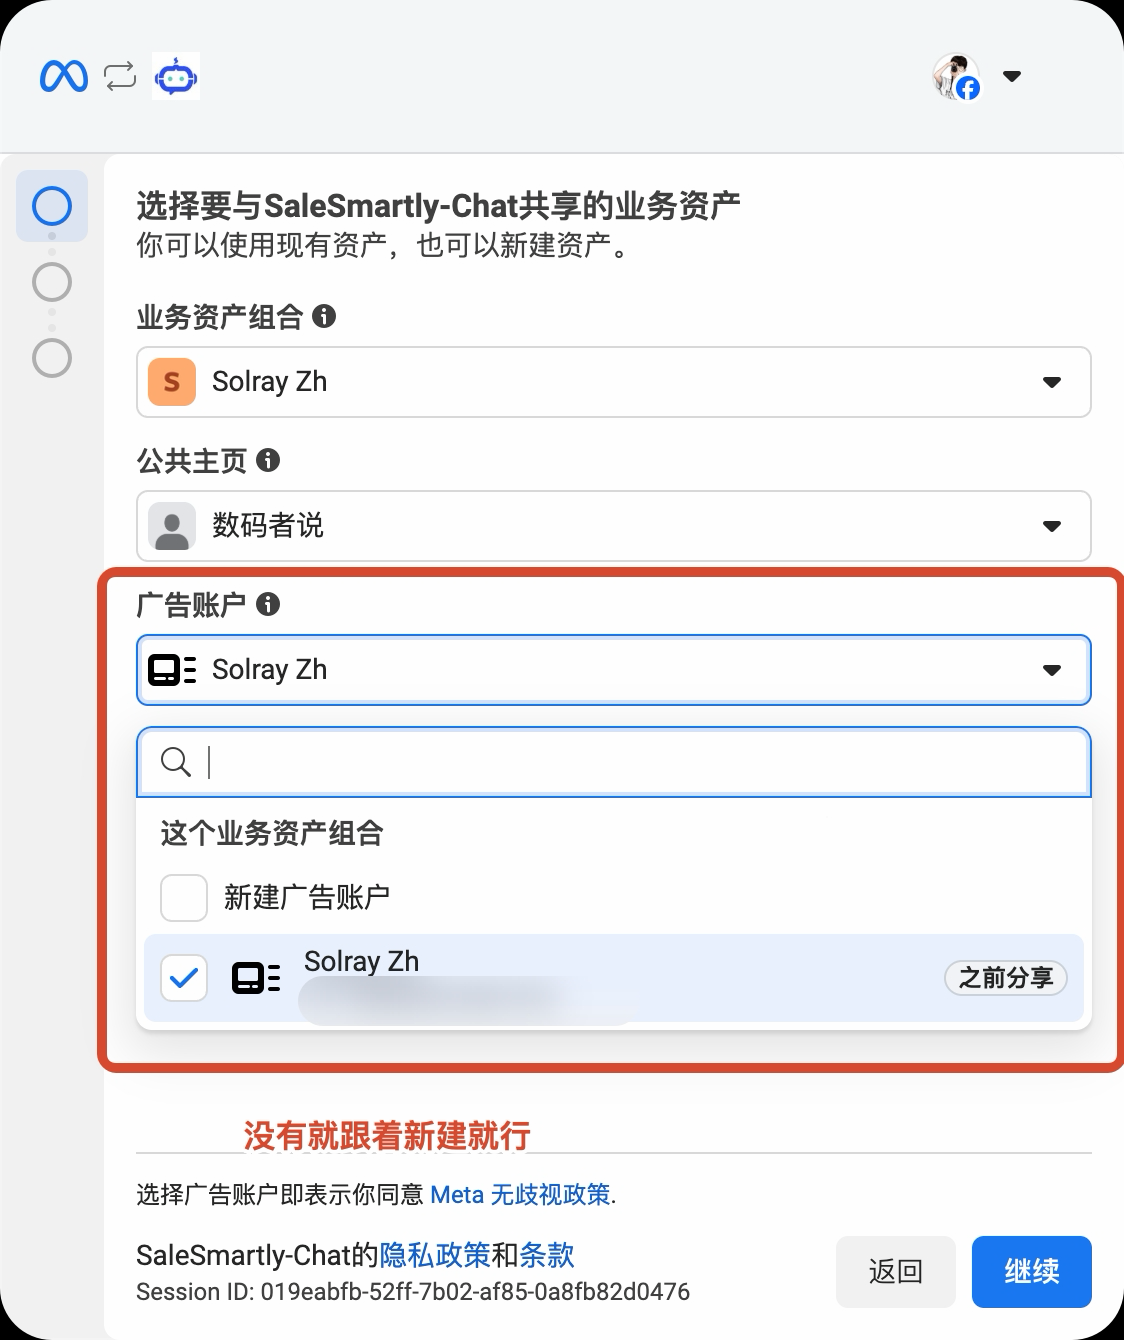This screenshot has height=1340, width=1124.
Task: Check the 新建广告账户 checkbox
Action: pyautogui.click(x=184, y=898)
